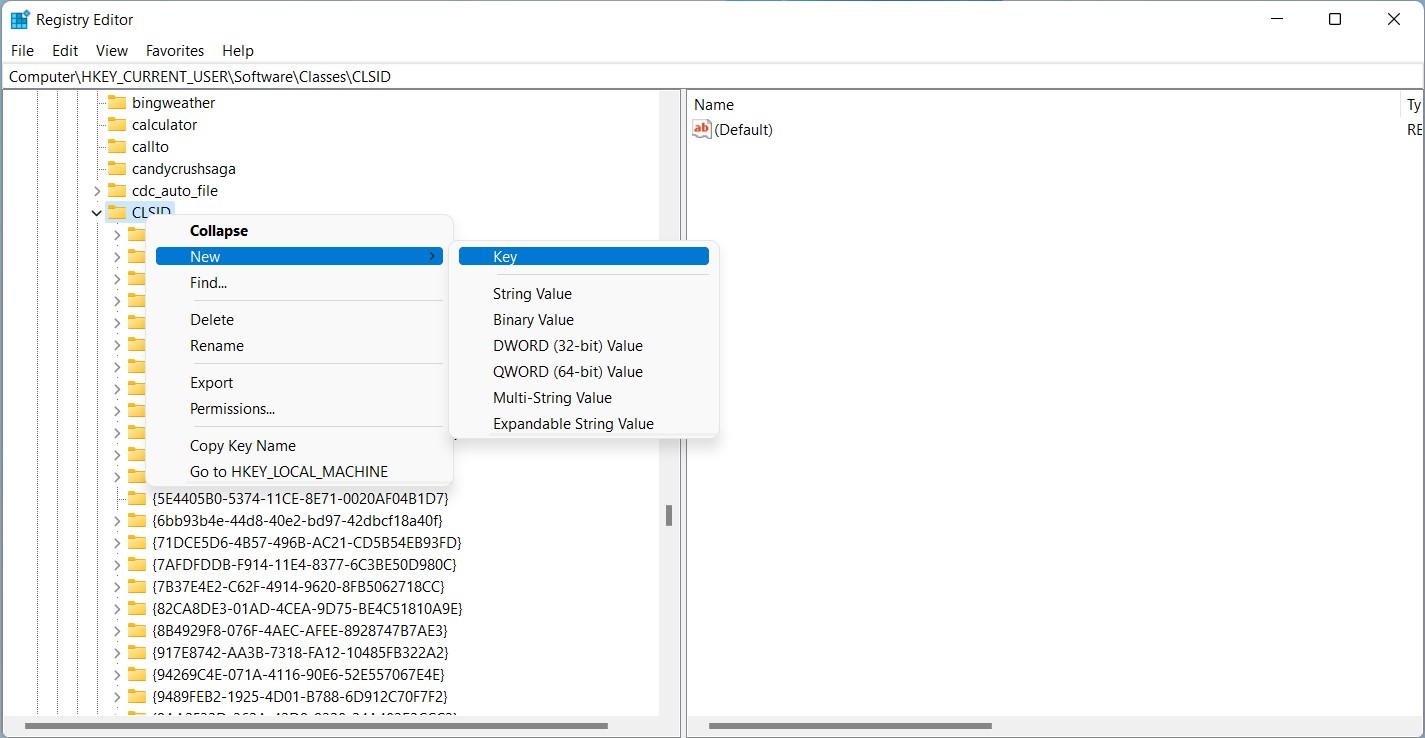
Task: Choose Collapse in the context menu
Action: pyautogui.click(x=299, y=231)
